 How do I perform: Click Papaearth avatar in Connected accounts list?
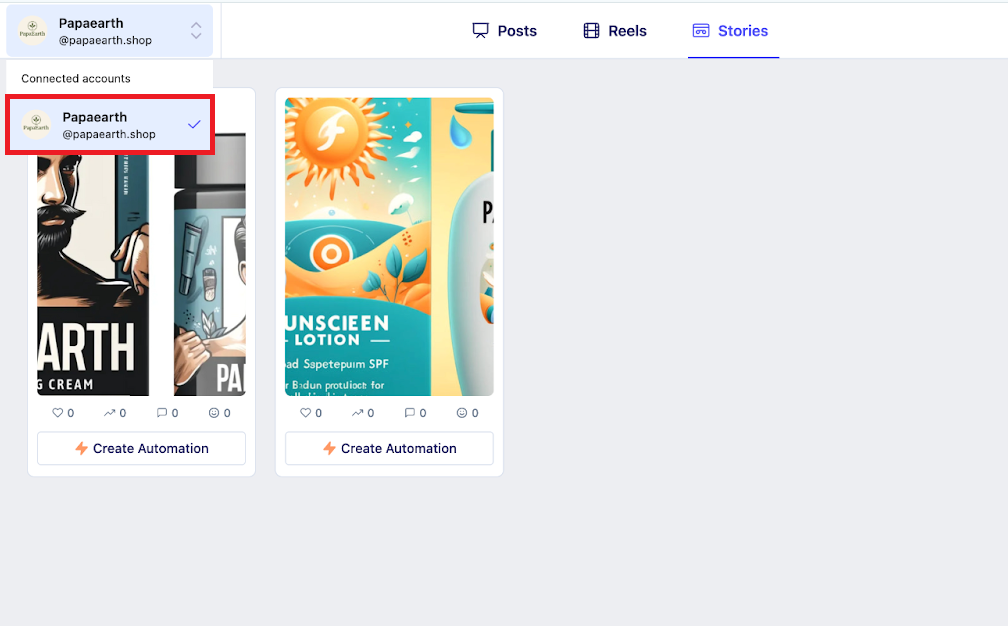tap(36, 125)
